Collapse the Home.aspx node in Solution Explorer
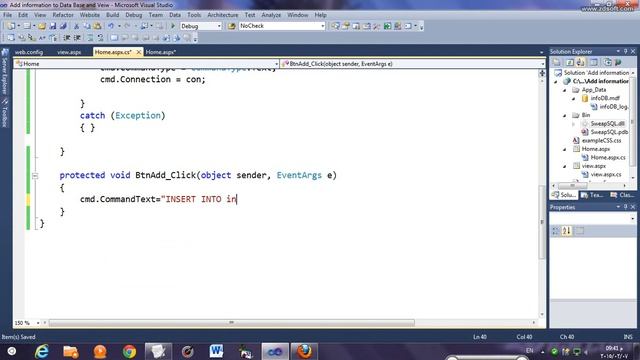The image size is (640, 360). 565,149
